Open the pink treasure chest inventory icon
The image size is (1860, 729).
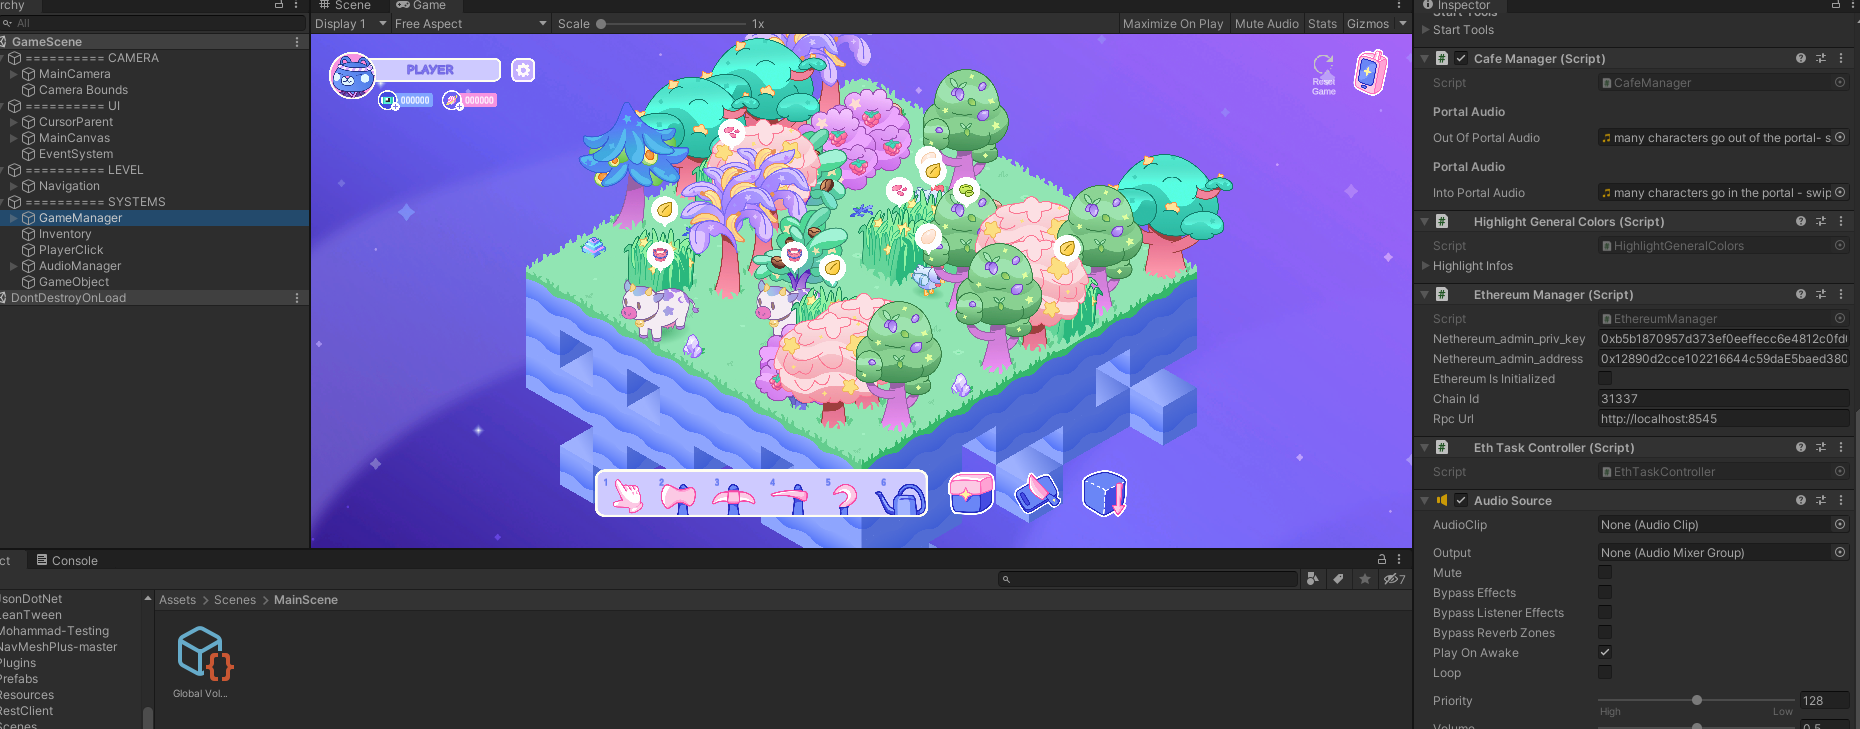coord(971,493)
